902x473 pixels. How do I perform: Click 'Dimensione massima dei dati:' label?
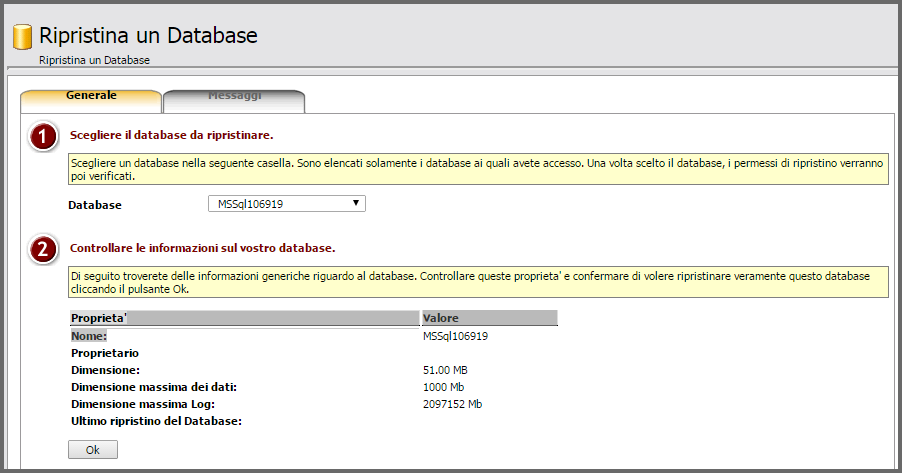pos(153,387)
